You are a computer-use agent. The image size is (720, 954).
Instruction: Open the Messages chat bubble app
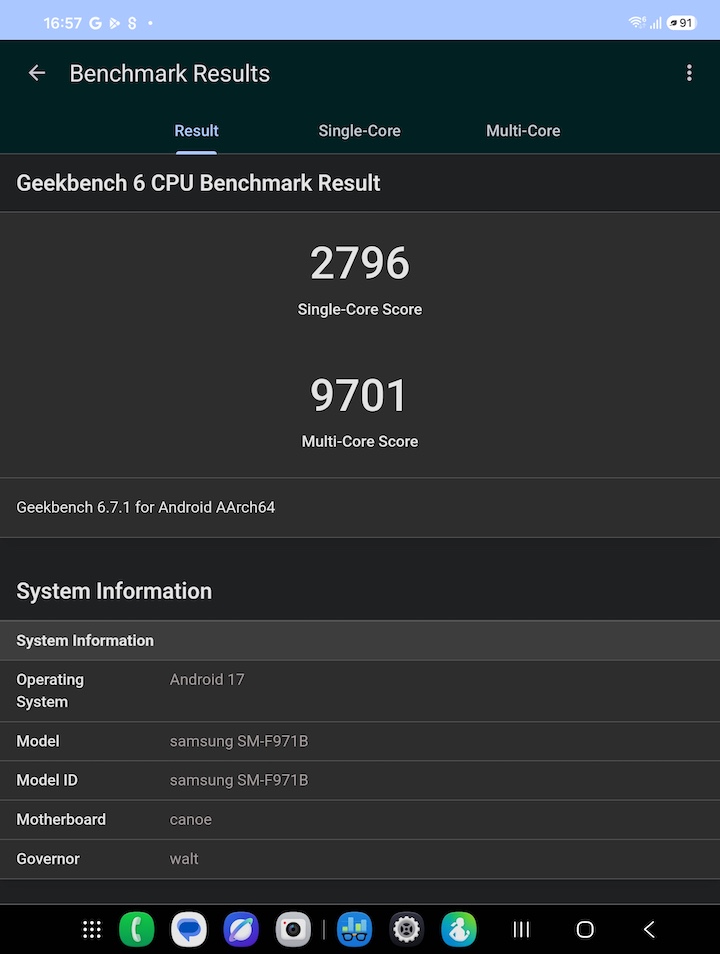[x=189, y=929]
